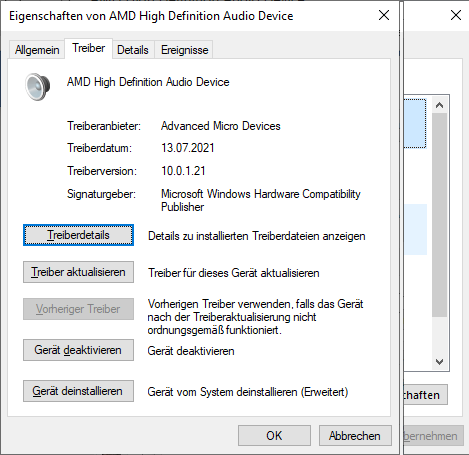The image size is (469, 455).
Task: Click the Treiberdatum label
Action: point(100,148)
